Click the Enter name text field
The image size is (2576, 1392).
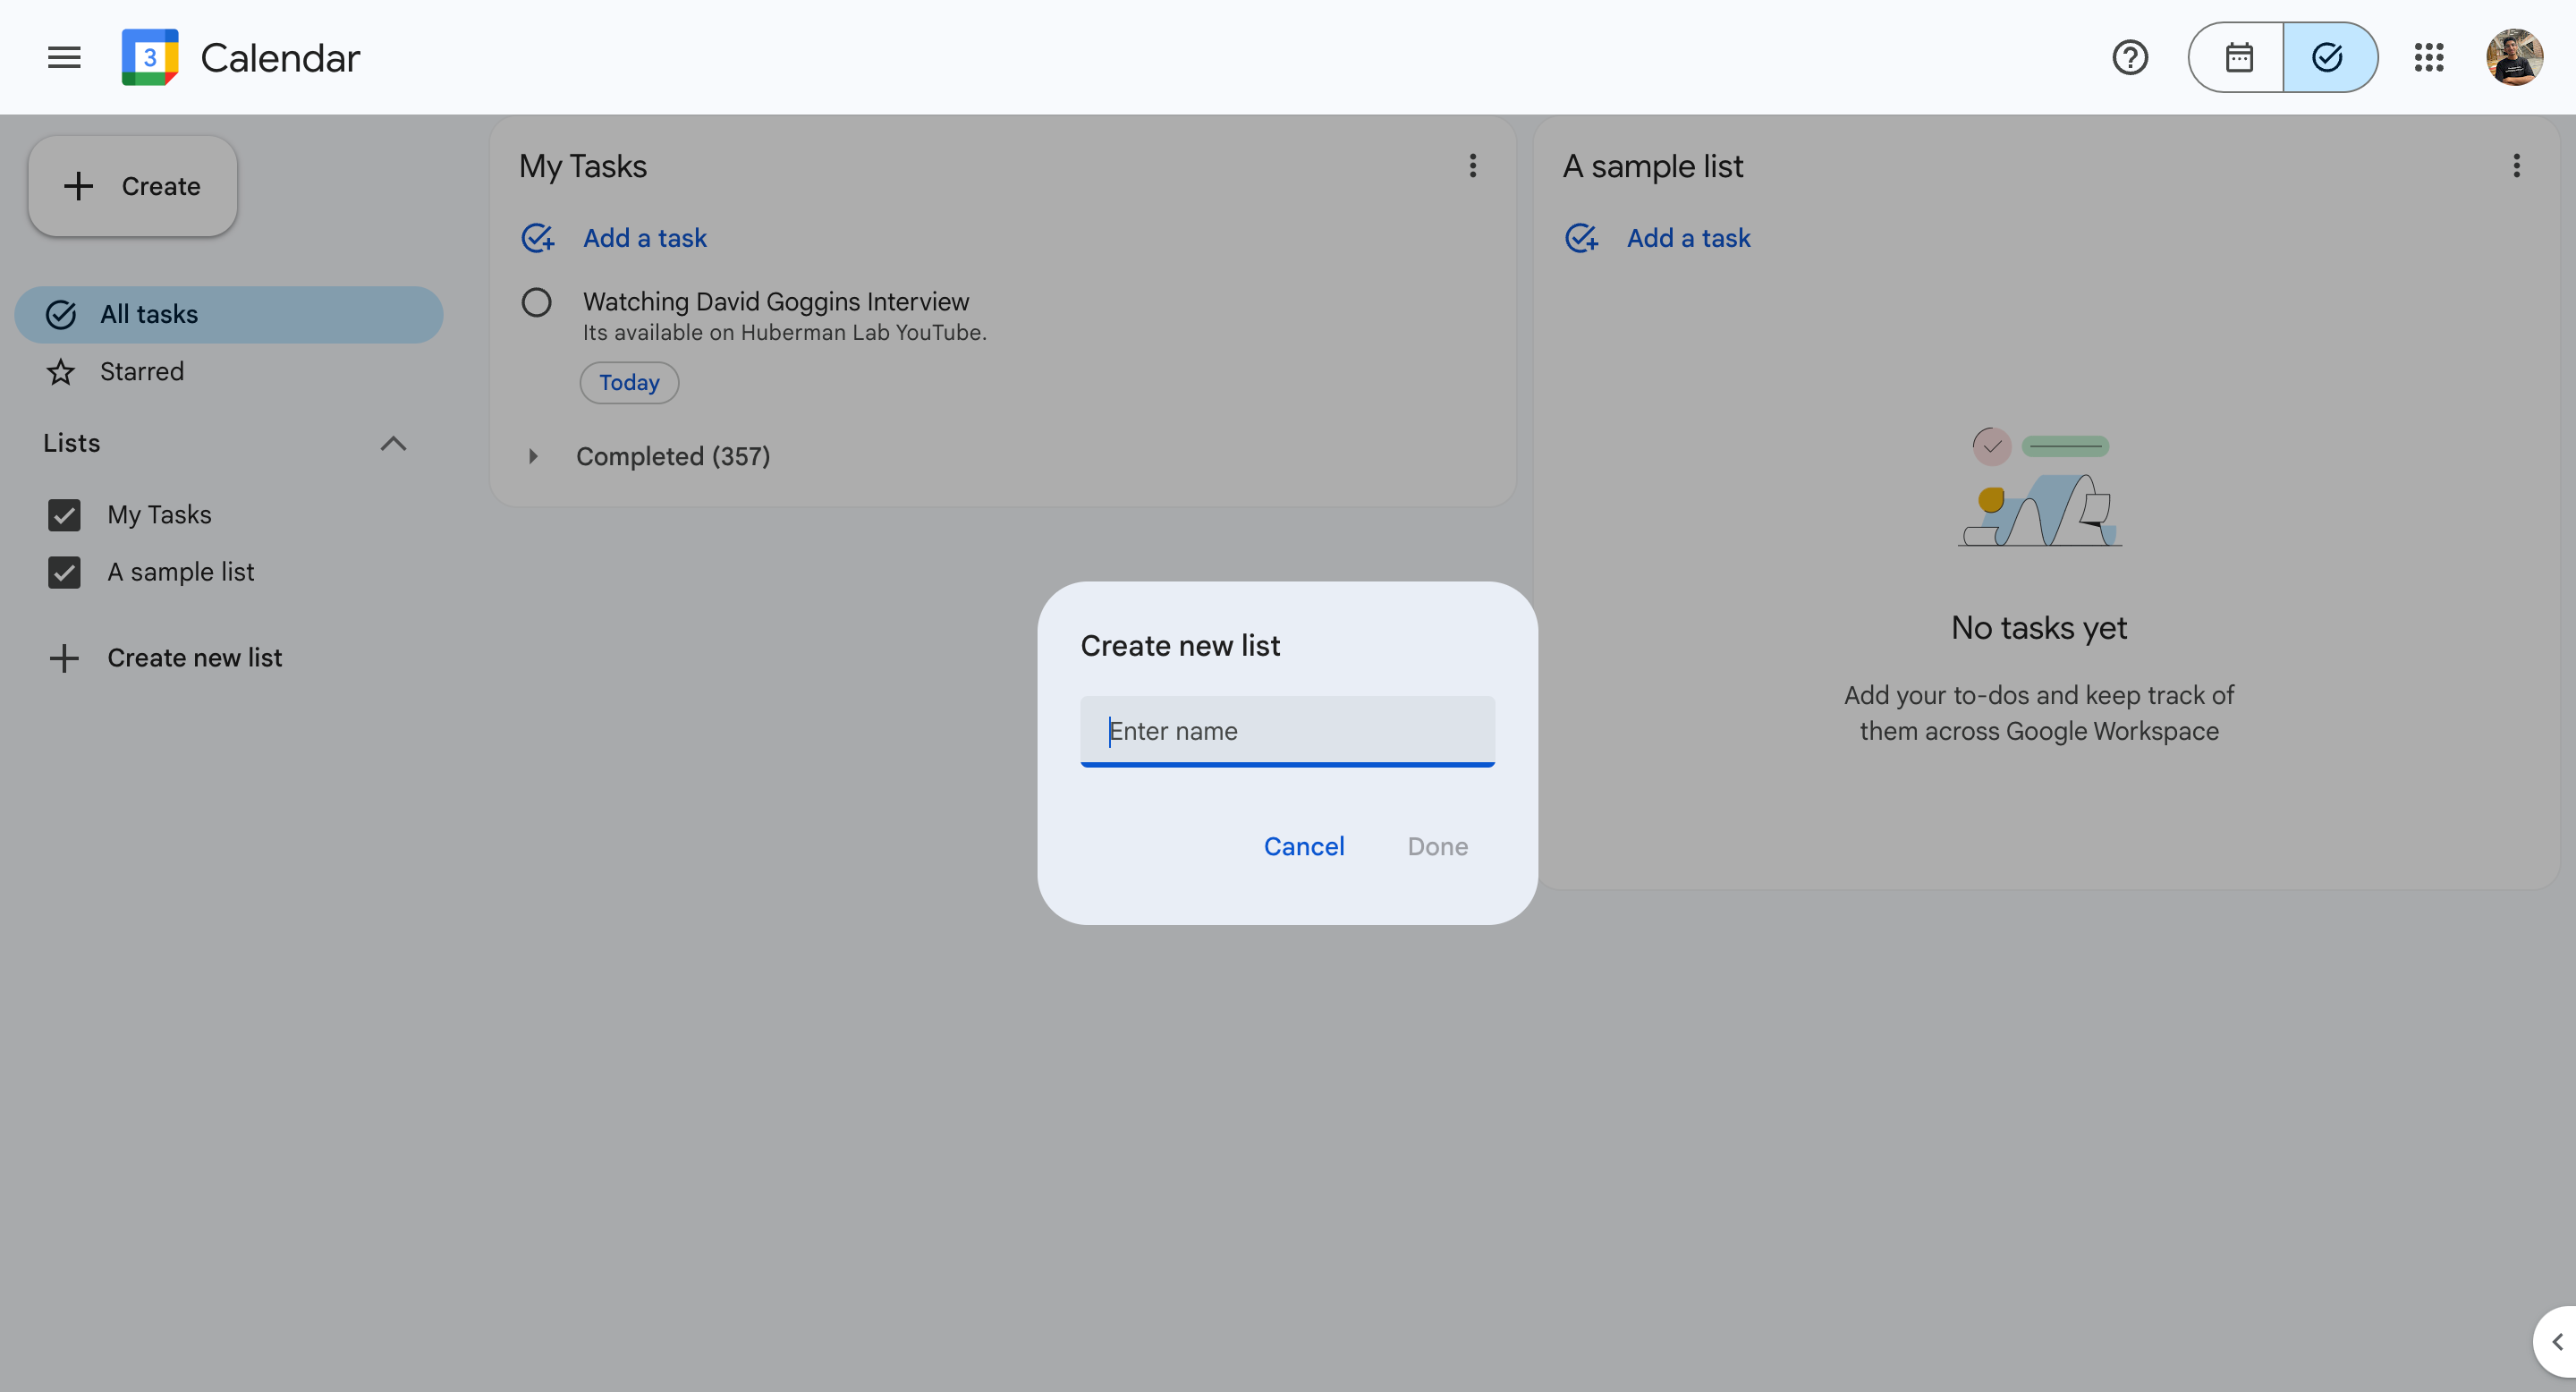coord(1287,731)
